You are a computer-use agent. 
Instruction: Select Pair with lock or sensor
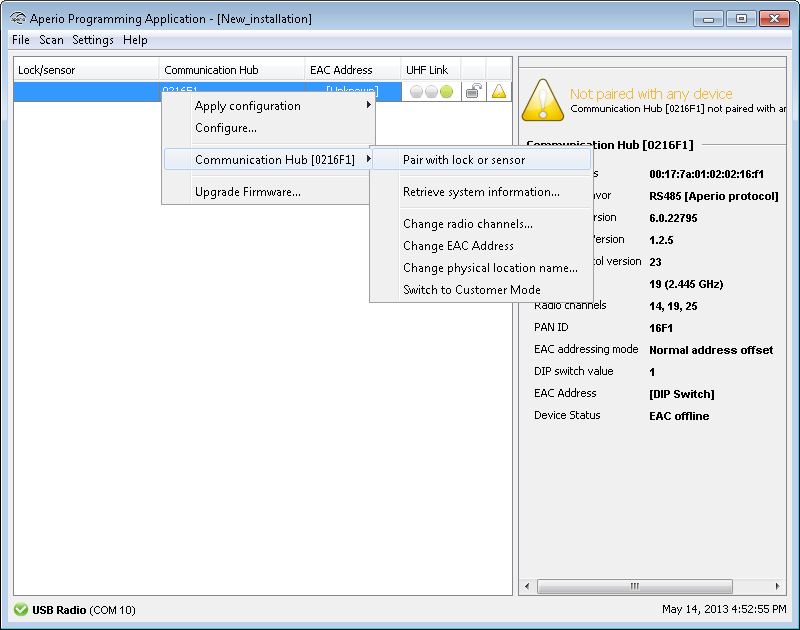(x=482, y=160)
